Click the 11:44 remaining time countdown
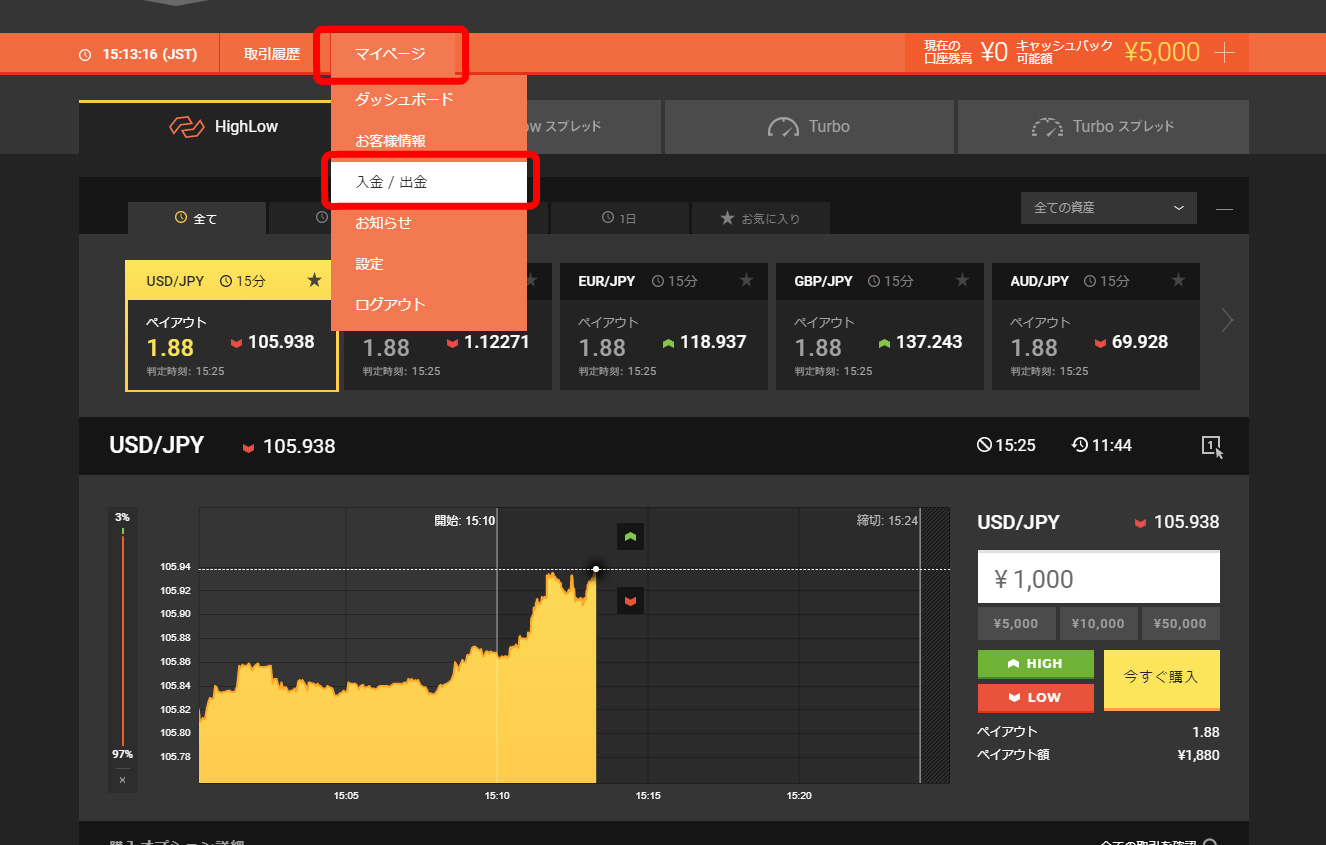Image resolution: width=1326 pixels, height=845 pixels. coord(1102,446)
